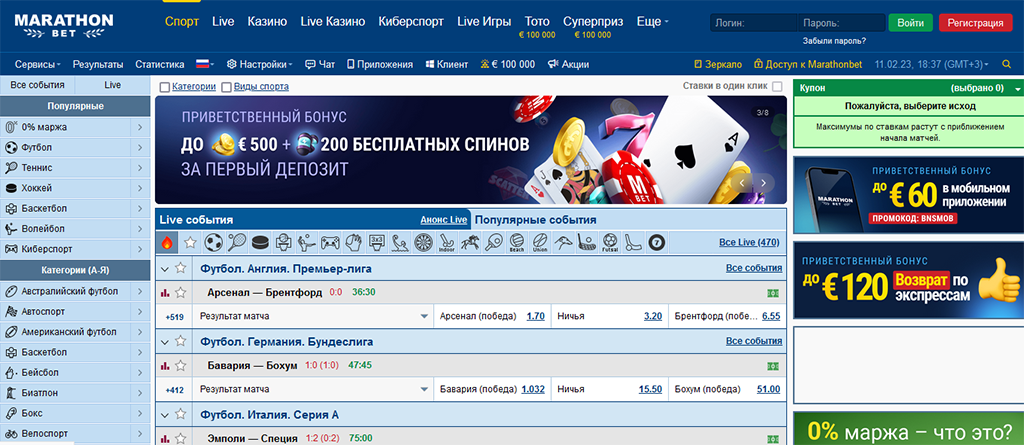Open statistics chart icon for Бавария — Бохум
Viewport: 1024px width, 445px height.
[x=165, y=365]
